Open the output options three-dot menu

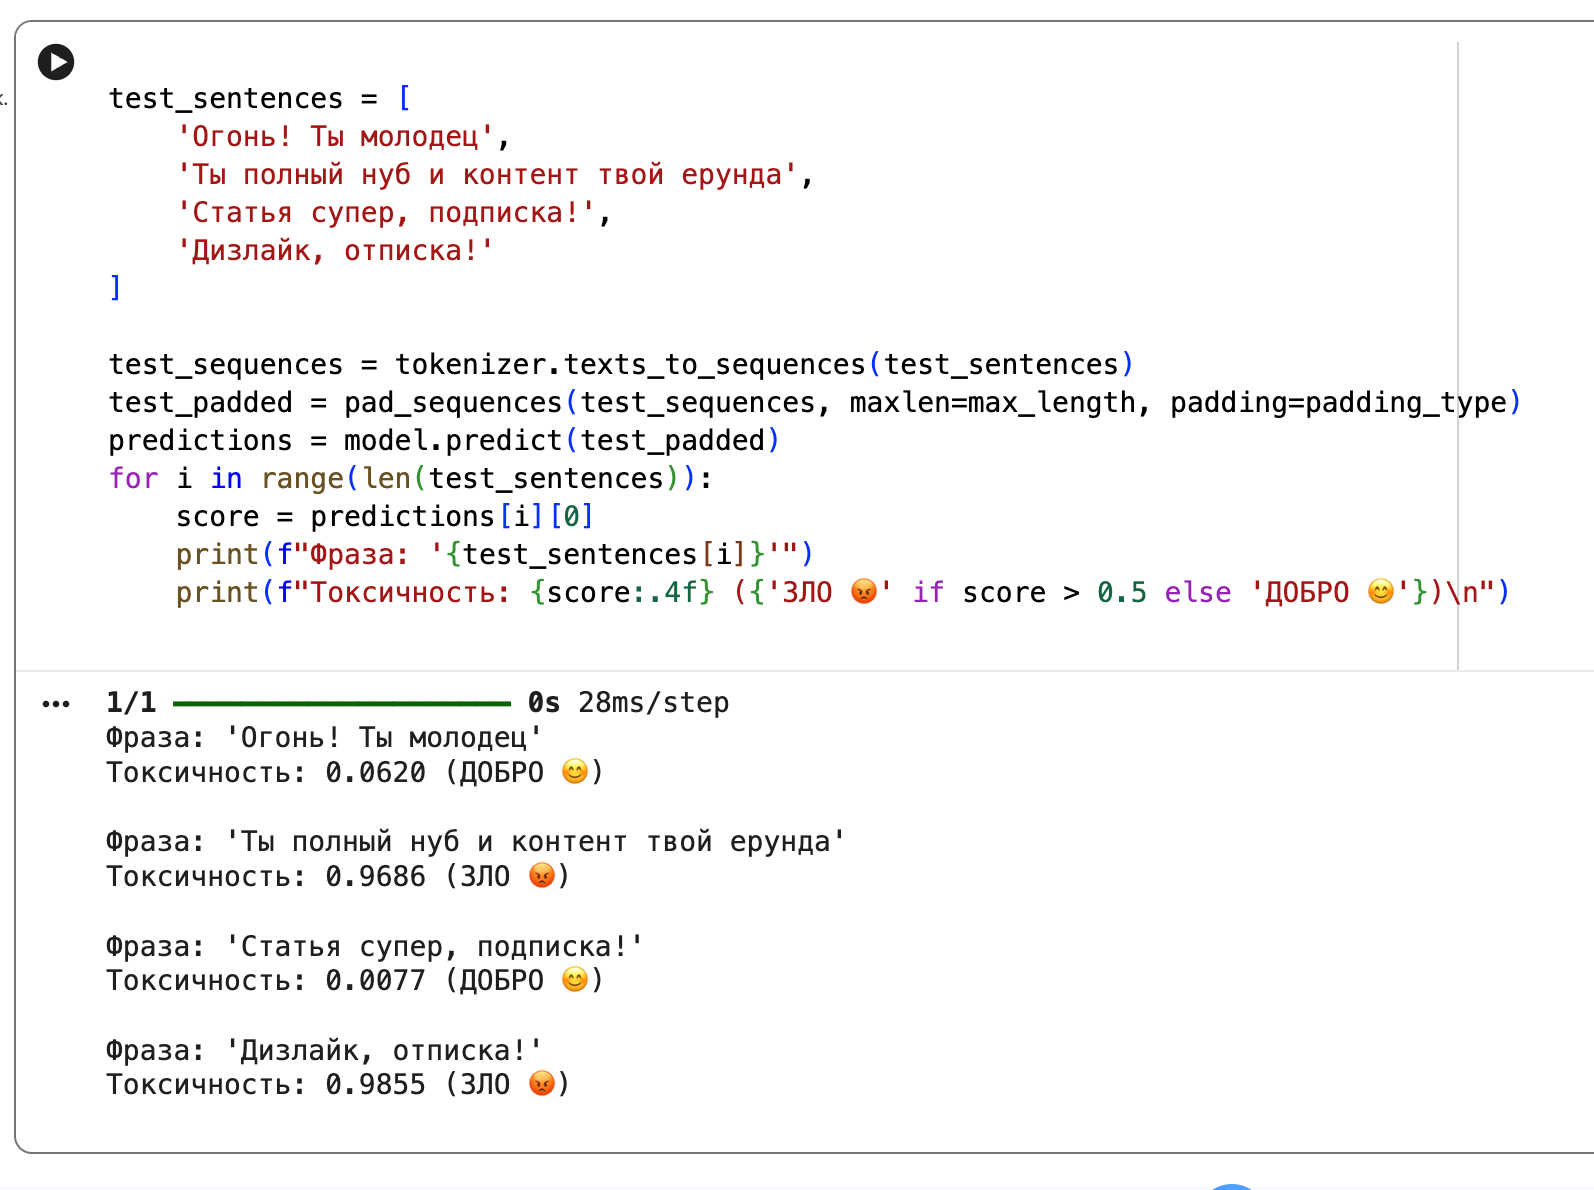56,705
